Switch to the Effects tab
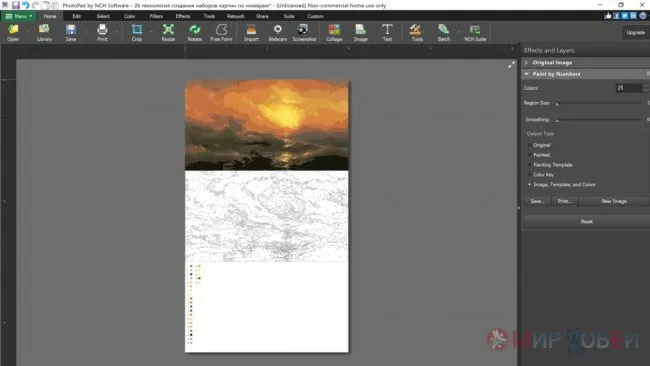The height and width of the screenshot is (366, 650). [183, 16]
